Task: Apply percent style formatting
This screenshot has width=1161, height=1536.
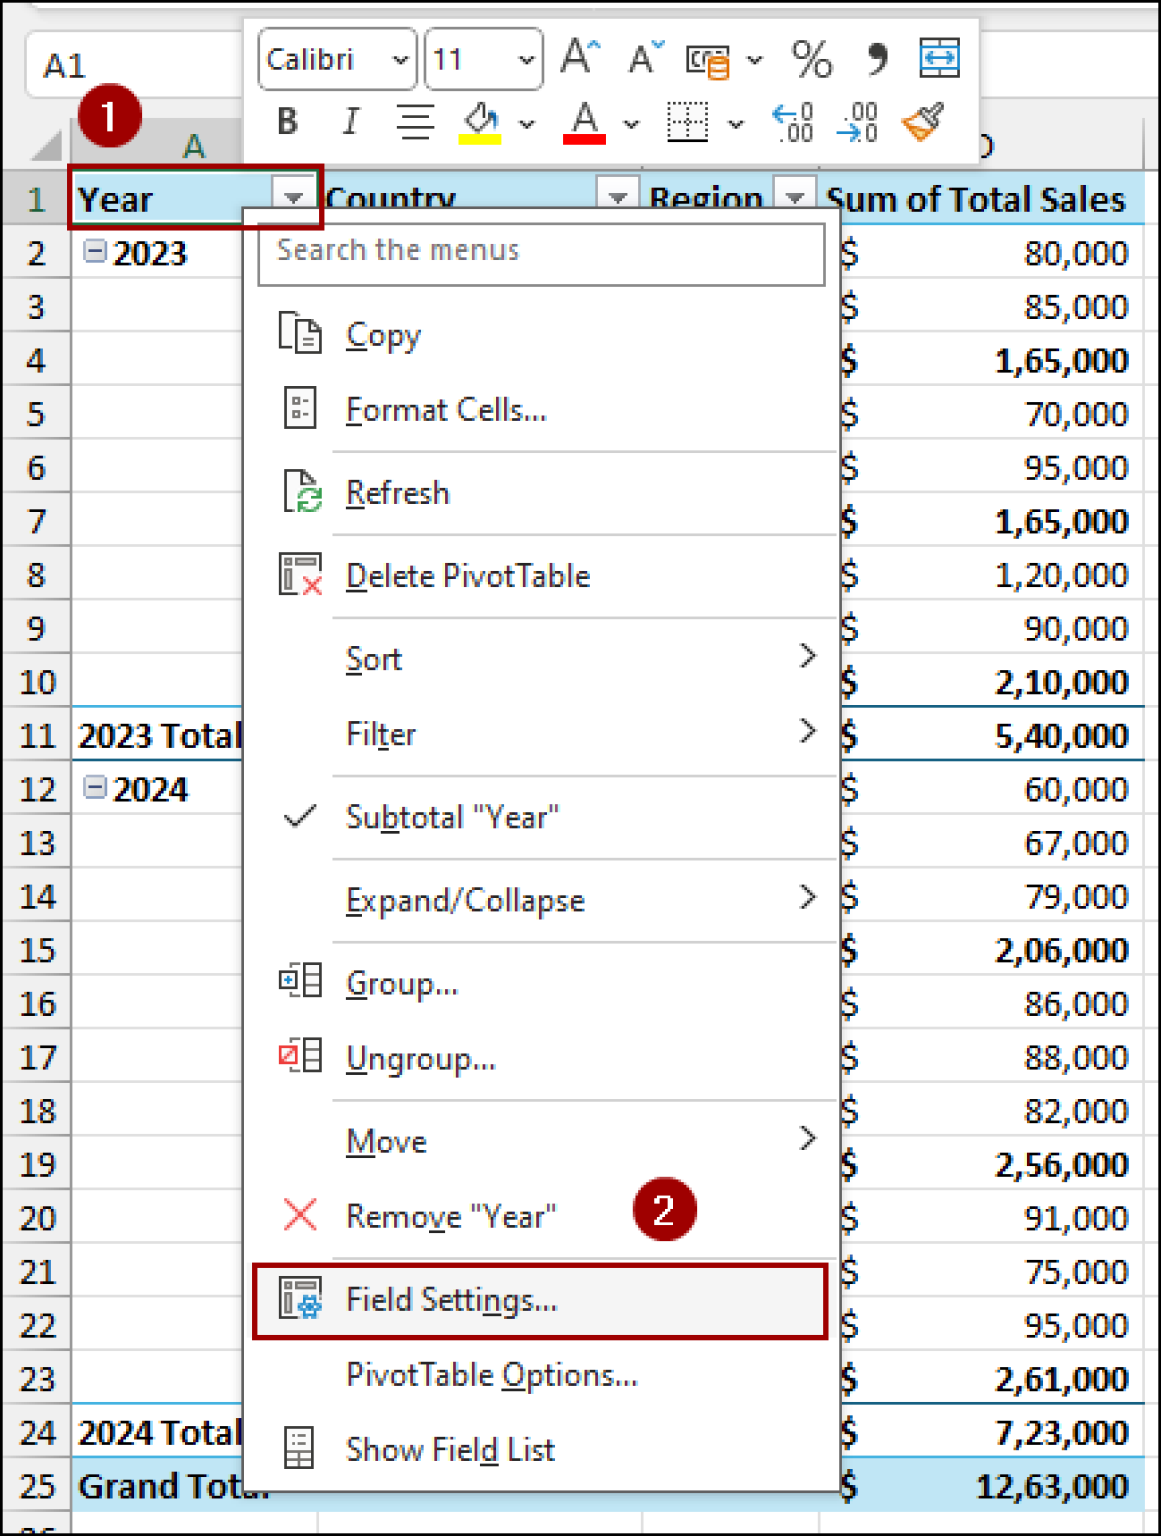Action: point(813,58)
